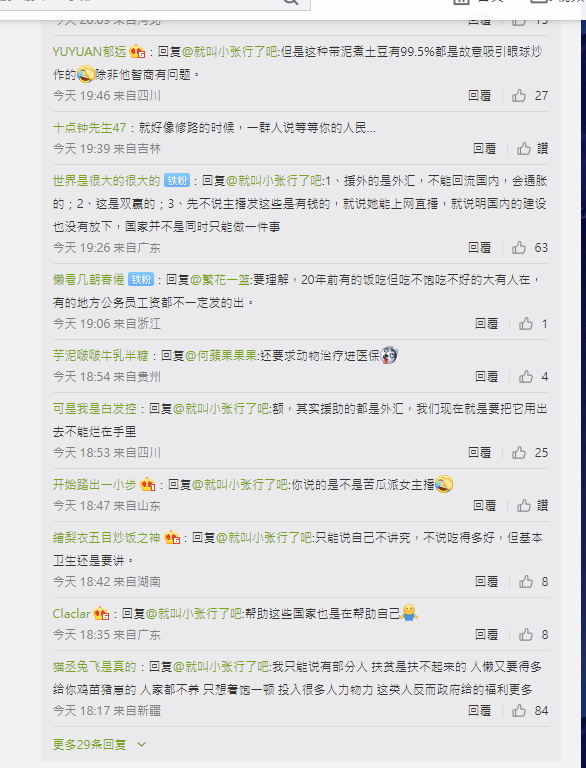This screenshot has height=768, width=586.
Task: Open the 世界是很大的很大的 user profile
Action: pos(106,181)
